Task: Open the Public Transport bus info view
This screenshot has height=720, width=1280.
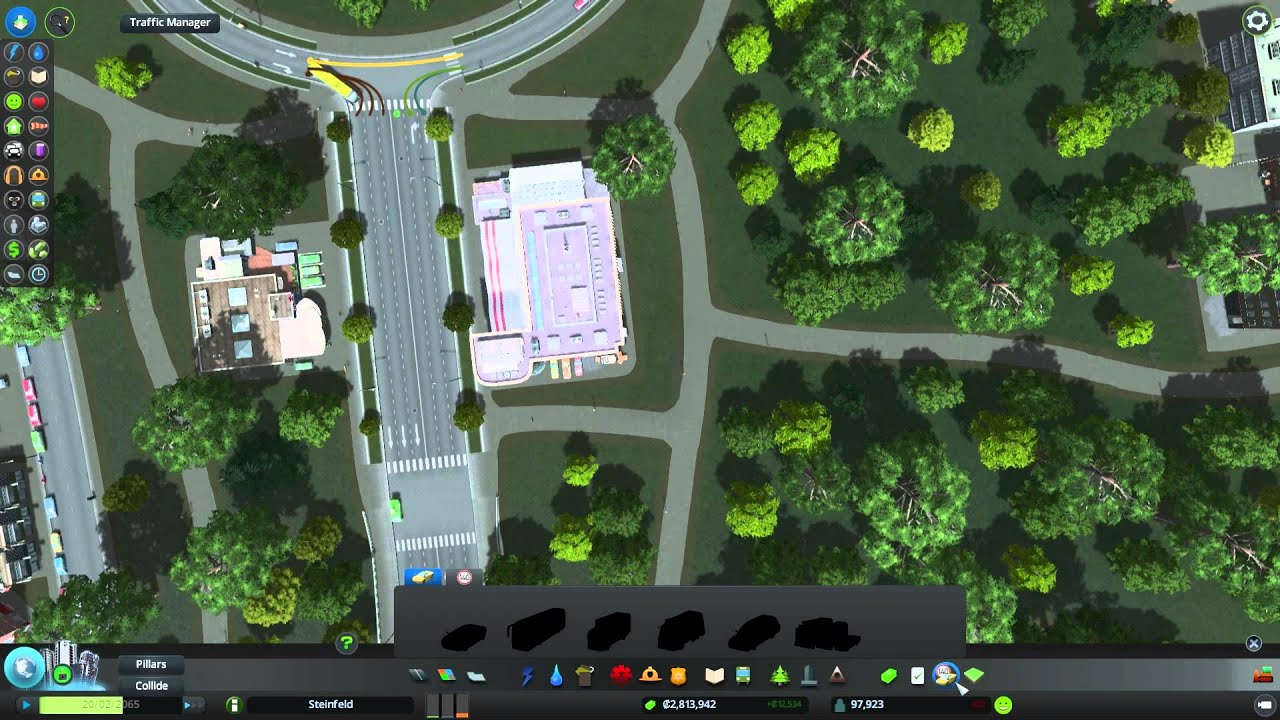Action: tap(38, 199)
